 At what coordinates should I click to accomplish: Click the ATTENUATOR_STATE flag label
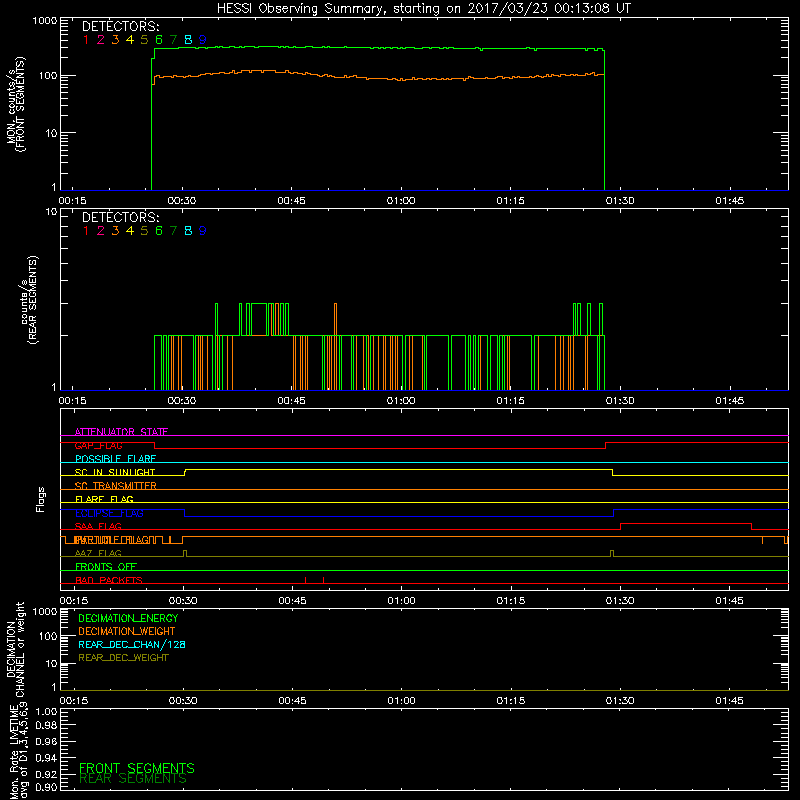[x=121, y=432]
